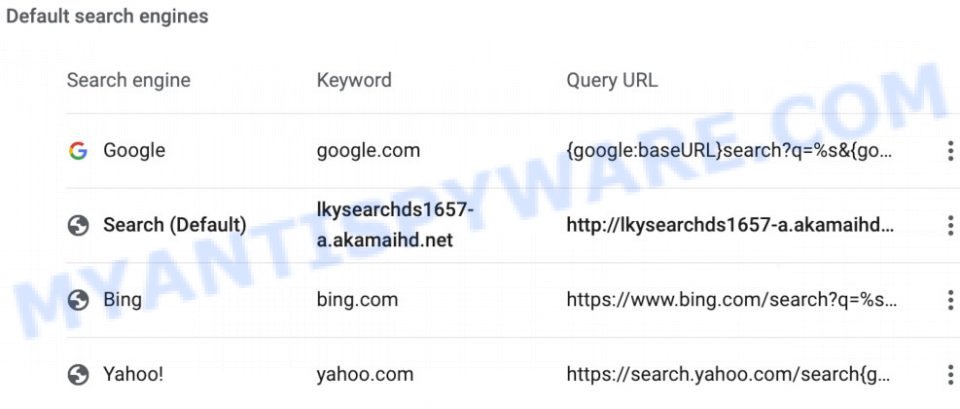Viewport: 960px width, 409px height.
Task: Click the google.com keyword
Action: pyautogui.click(x=368, y=151)
